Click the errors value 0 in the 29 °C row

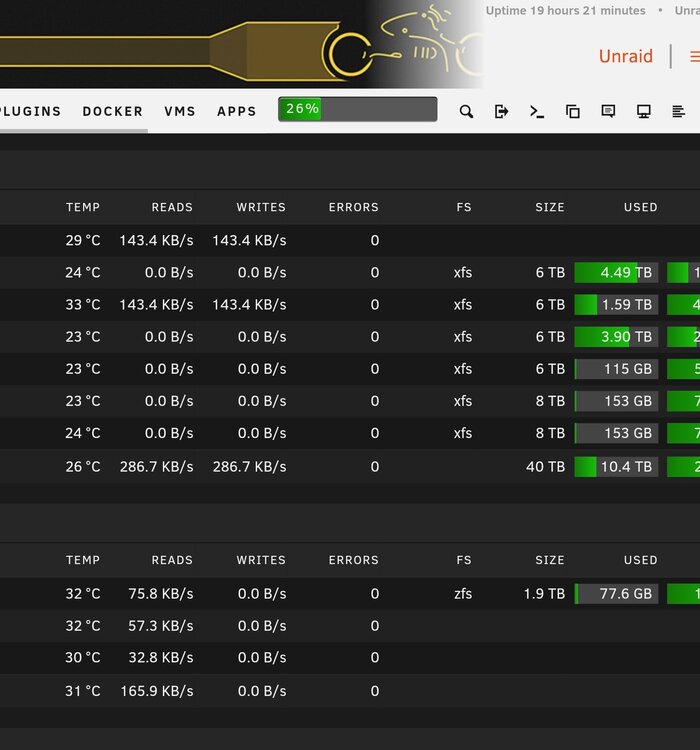click(x=375, y=240)
